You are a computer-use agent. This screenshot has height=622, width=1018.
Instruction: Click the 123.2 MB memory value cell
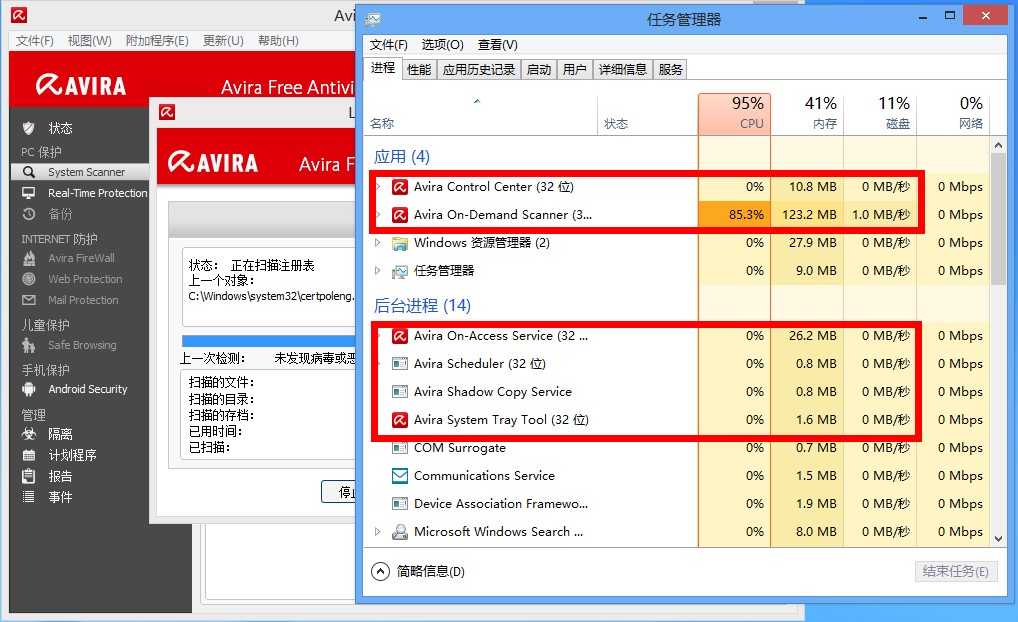808,215
